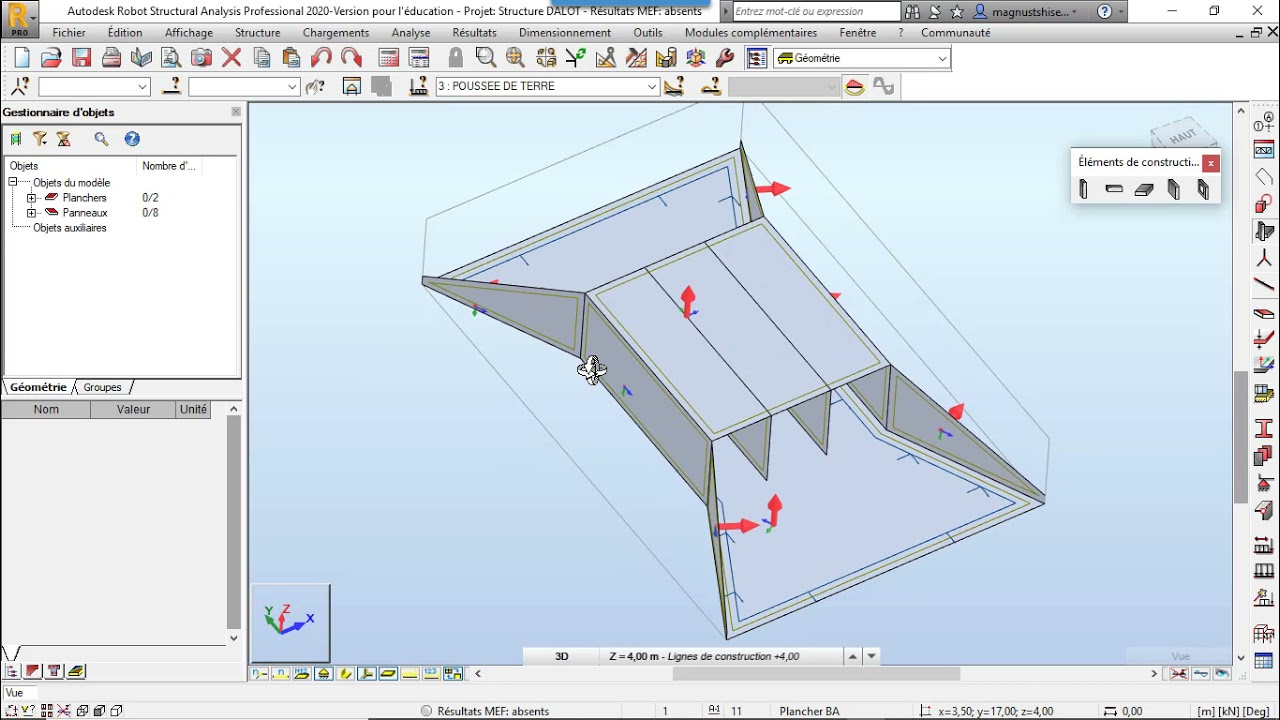1280x720 pixels.
Task: Click the down arrow beside construction lines level
Action: [872, 657]
